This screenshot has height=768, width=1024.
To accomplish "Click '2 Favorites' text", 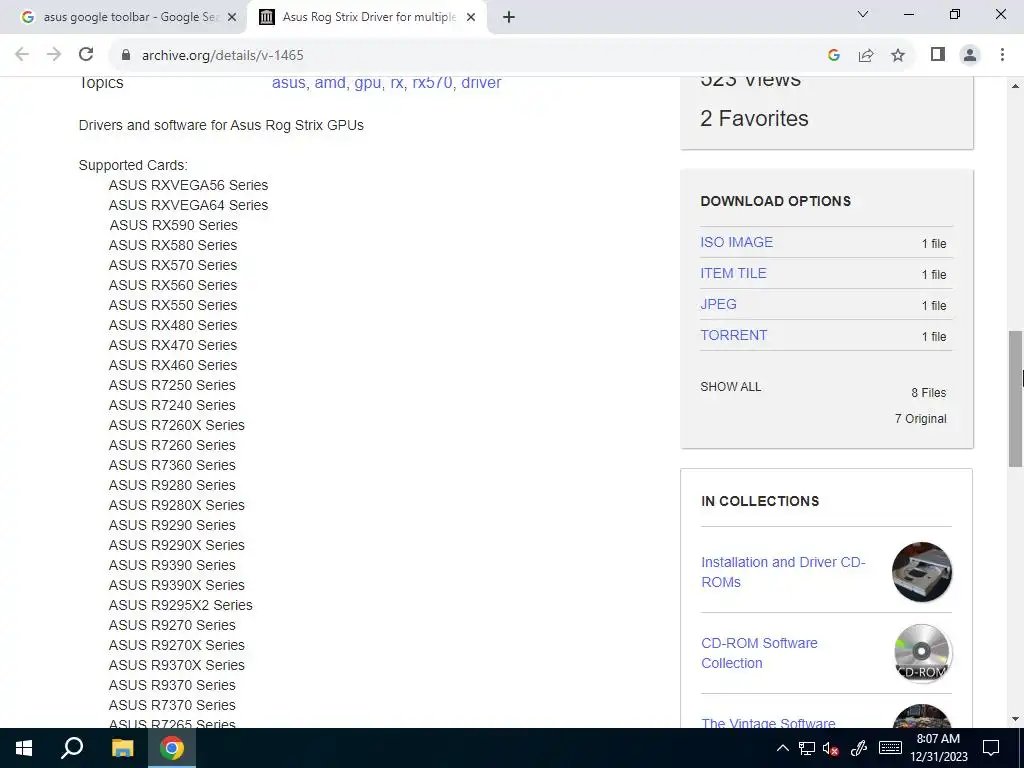I will click(x=754, y=118).
